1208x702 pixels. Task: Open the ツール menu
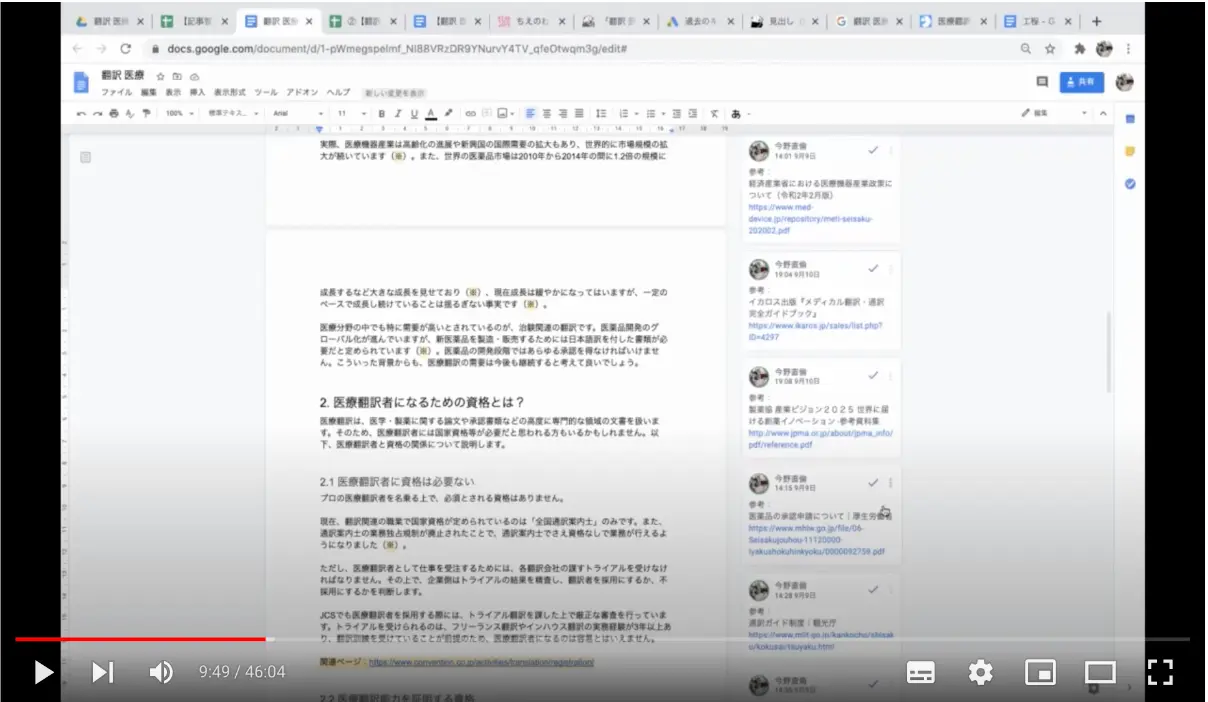point(266,92)
